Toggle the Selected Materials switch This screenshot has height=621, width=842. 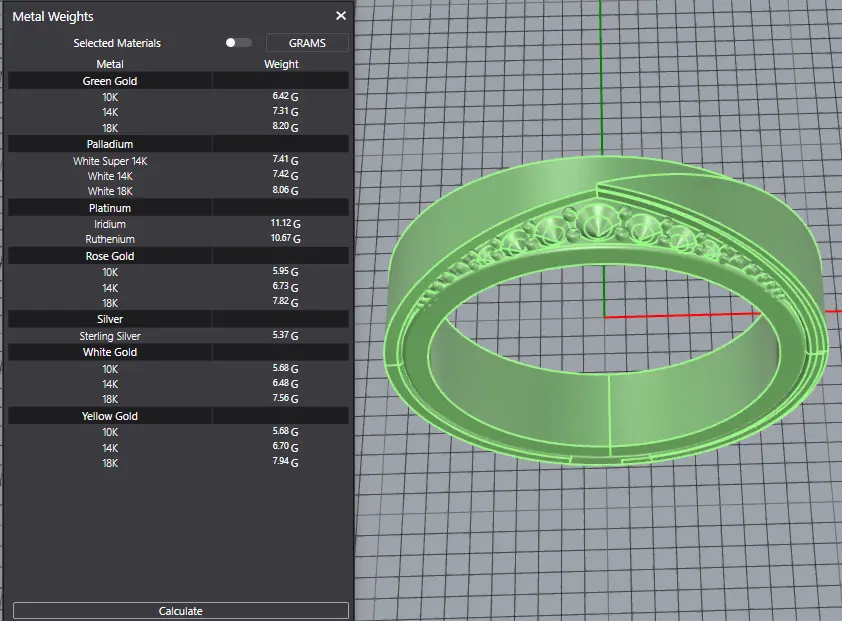(x=238, y=43)
